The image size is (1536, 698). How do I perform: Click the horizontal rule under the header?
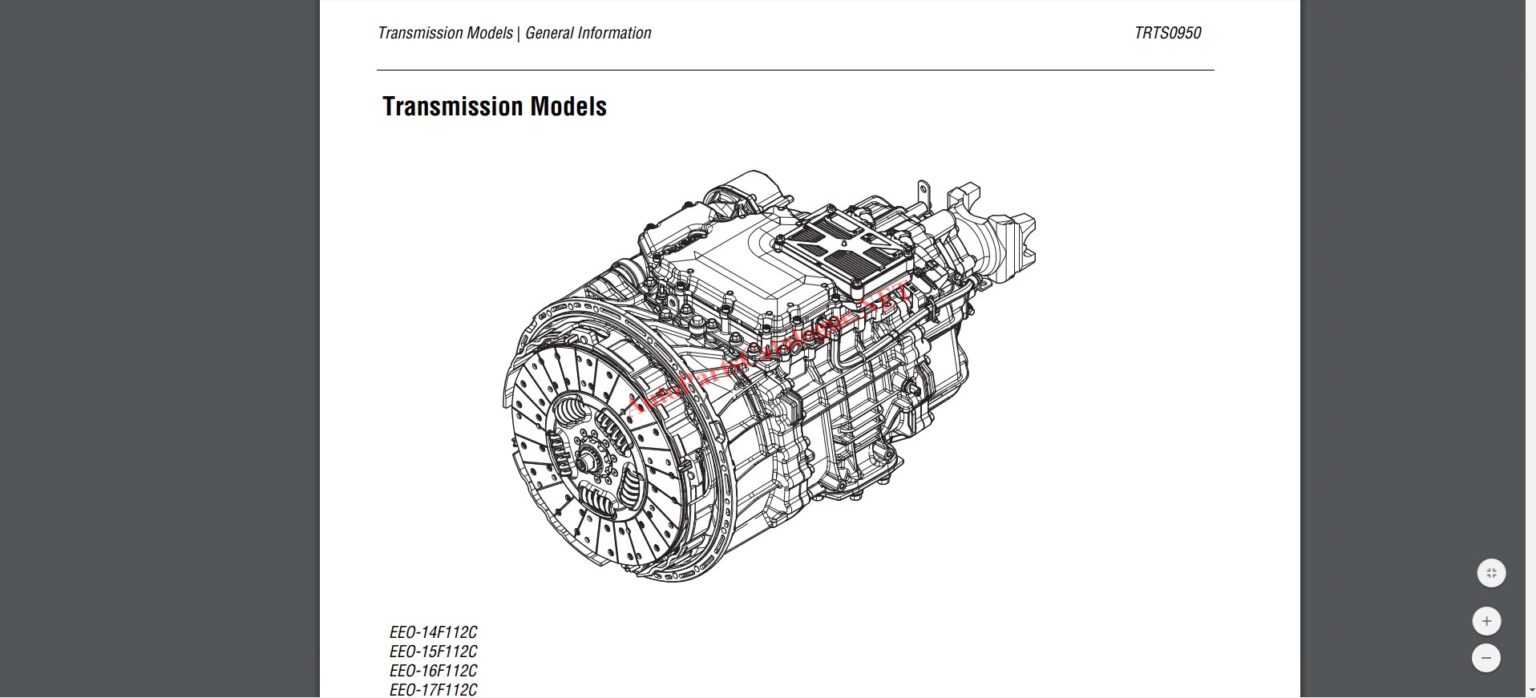coord(795,70)
